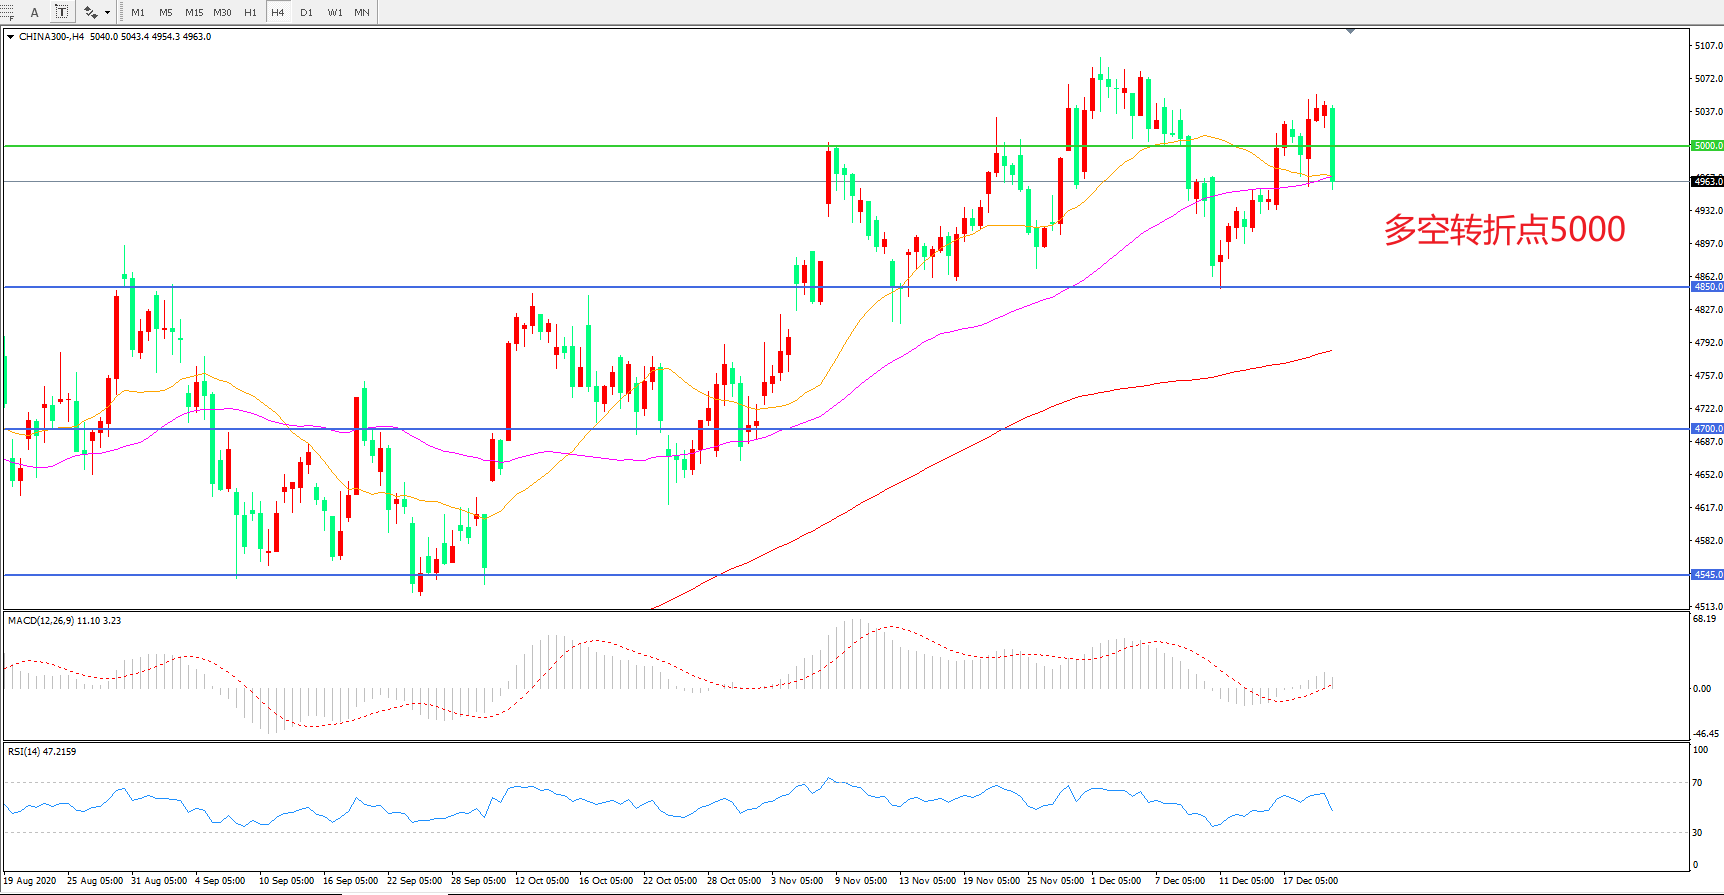The image size is (1724, 895).
Task: Select the Text tool (A icon)
Action: [34, 12]
